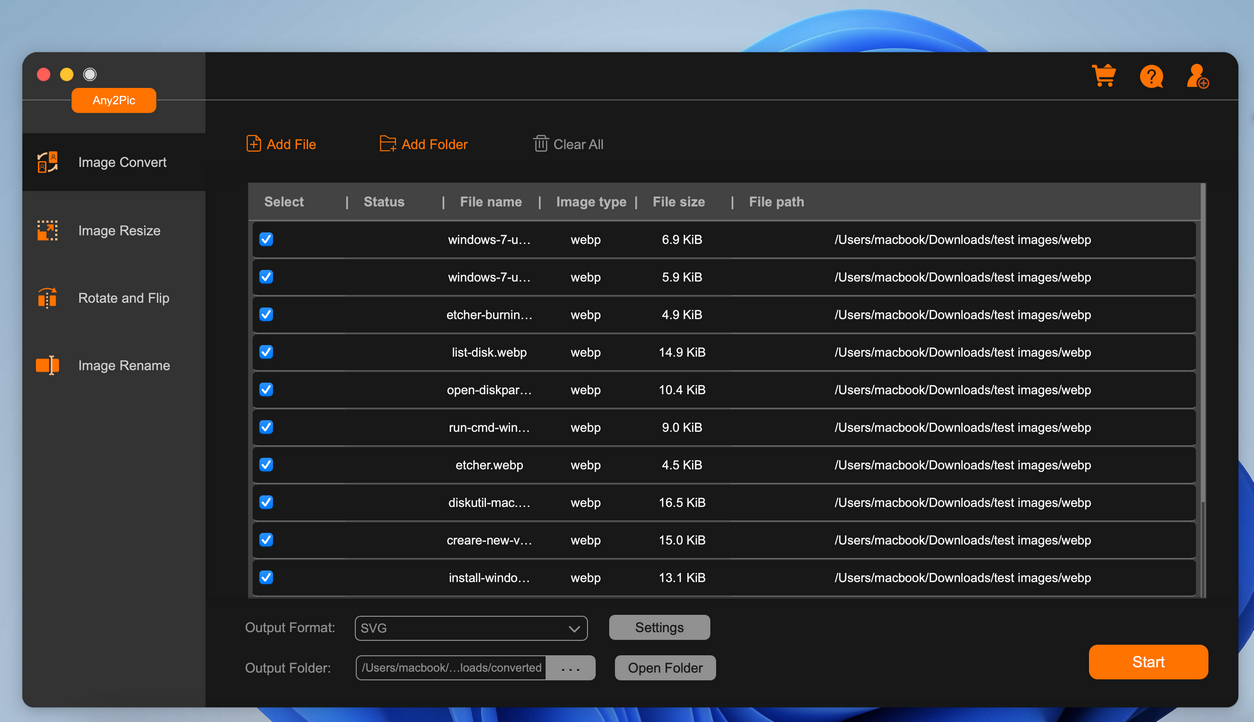Click the Any2Pic app badge

pyautogui.click(x=114, y=100)
